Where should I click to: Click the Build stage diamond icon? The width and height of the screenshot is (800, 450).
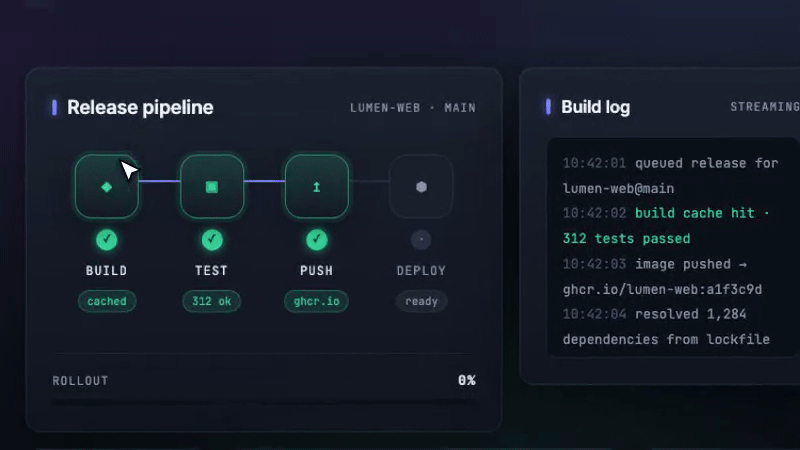pyautogui.click(x=107, y=187)
